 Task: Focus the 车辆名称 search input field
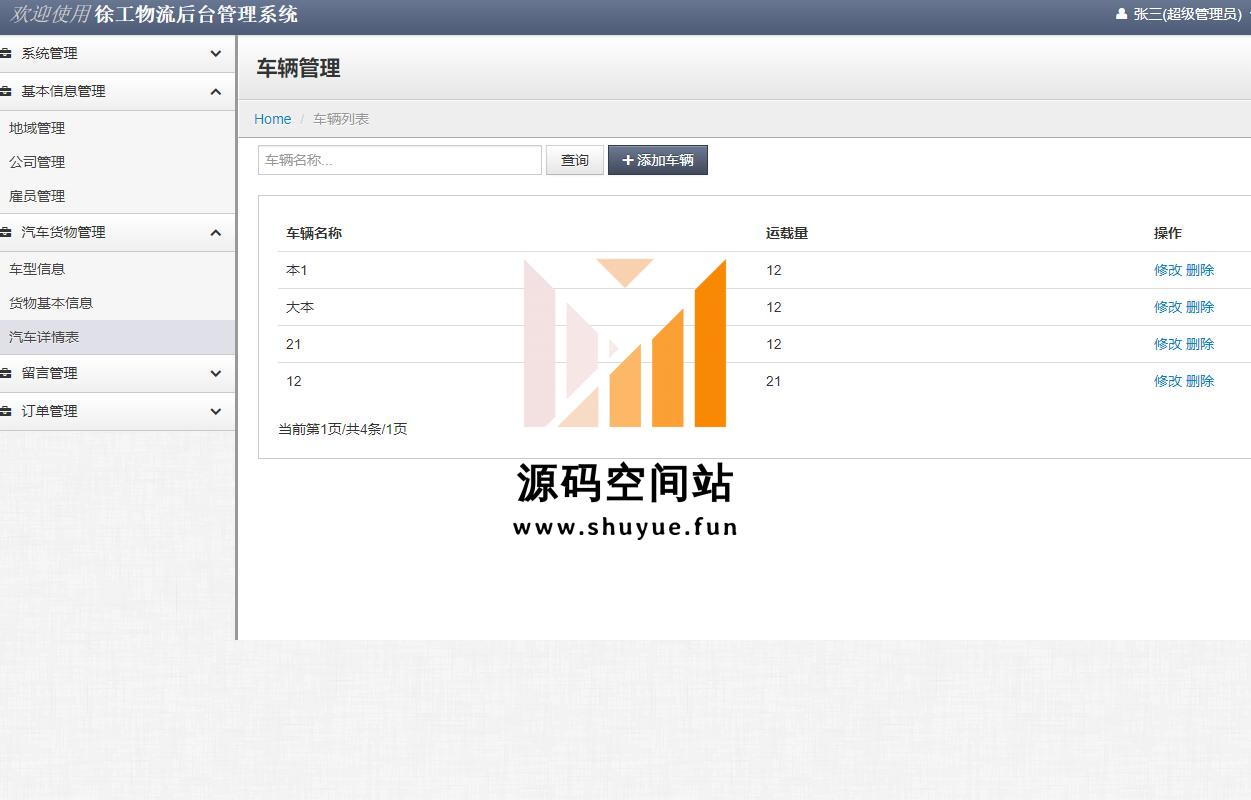(x=400, y=160)
